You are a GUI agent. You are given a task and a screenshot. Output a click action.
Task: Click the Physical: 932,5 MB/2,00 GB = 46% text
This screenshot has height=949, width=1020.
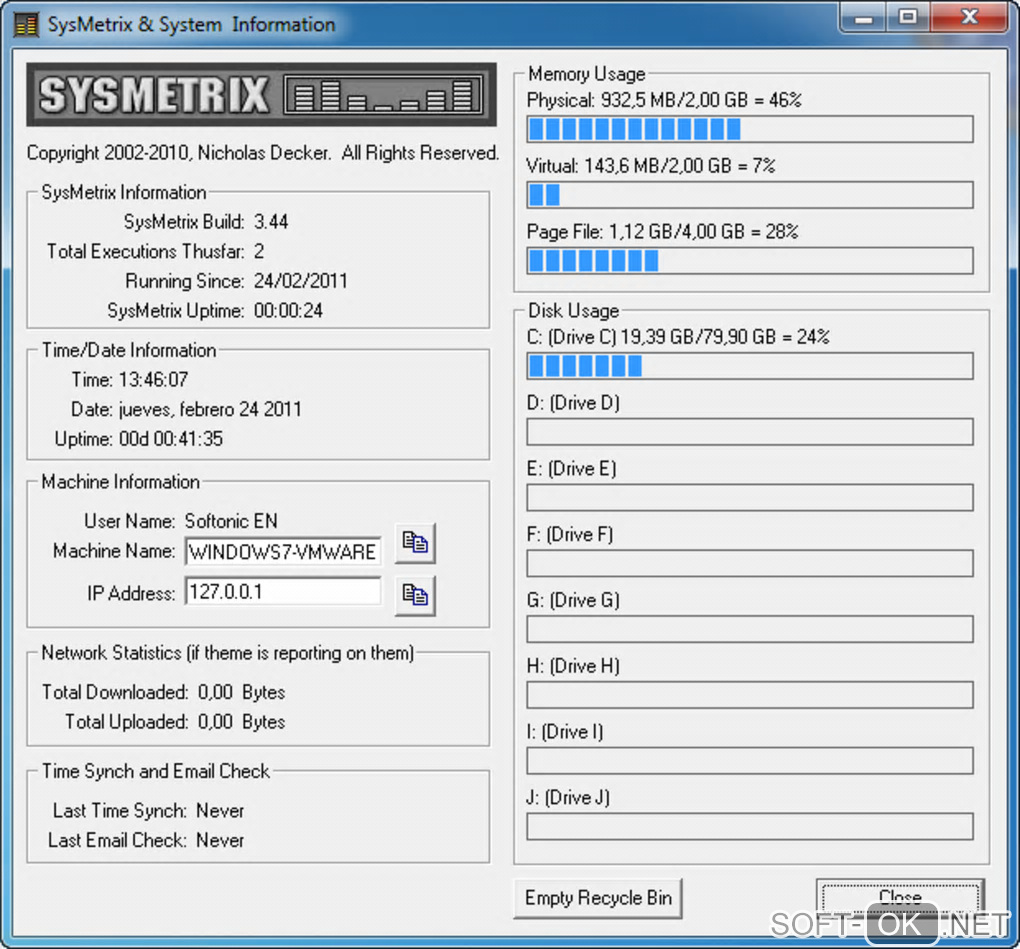point(664,100)
